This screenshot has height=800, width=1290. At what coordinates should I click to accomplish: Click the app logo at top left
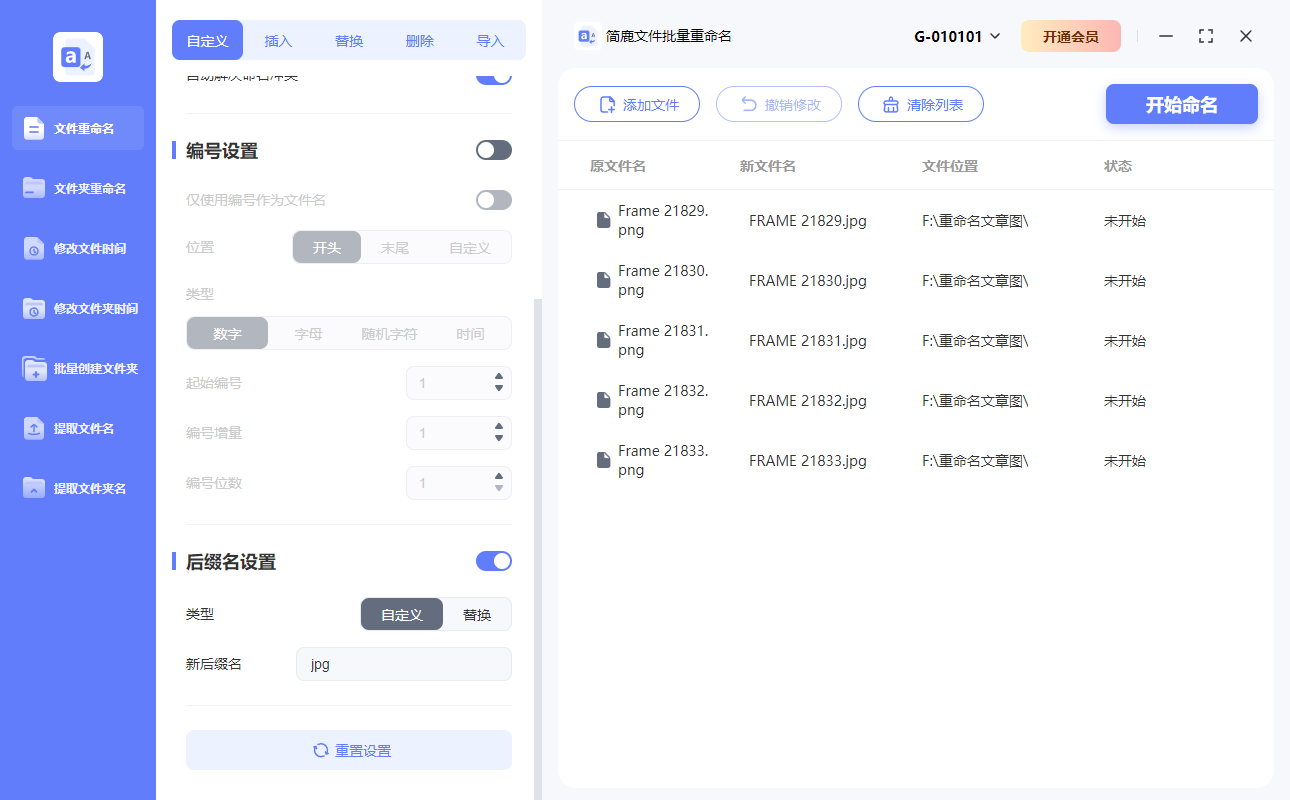pos(77,56)
